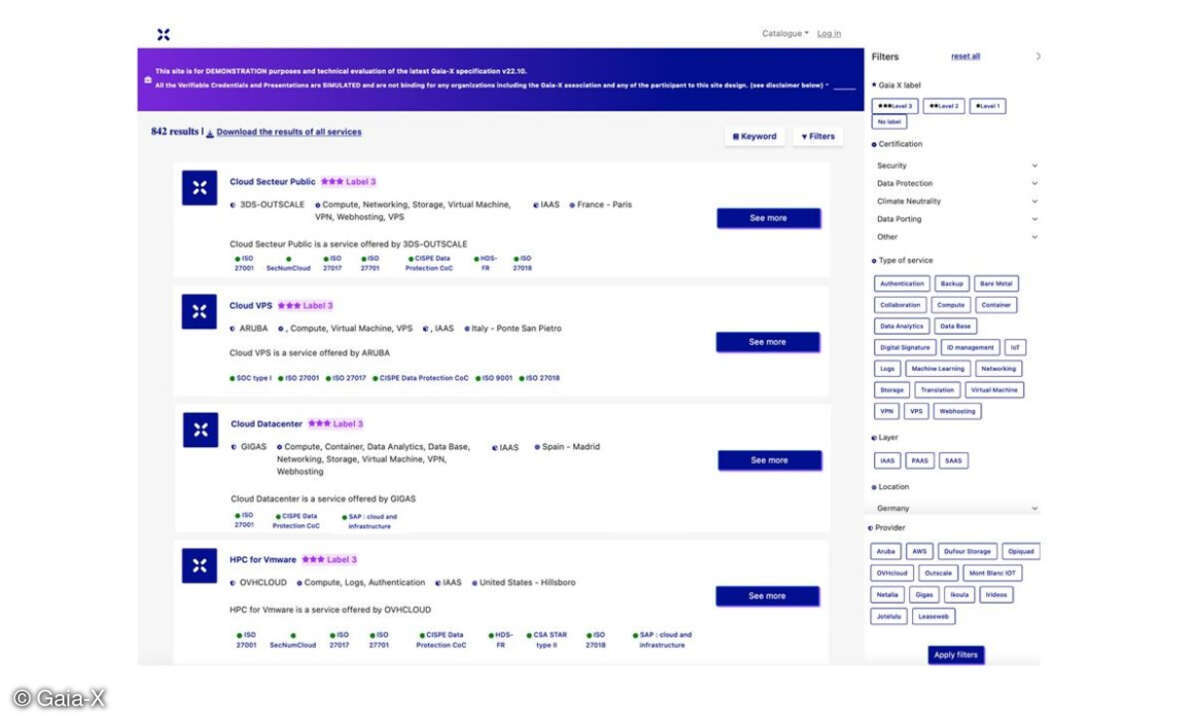1200x720 pixels.
Task: Filter by provider Gigas
Action: 924,594
